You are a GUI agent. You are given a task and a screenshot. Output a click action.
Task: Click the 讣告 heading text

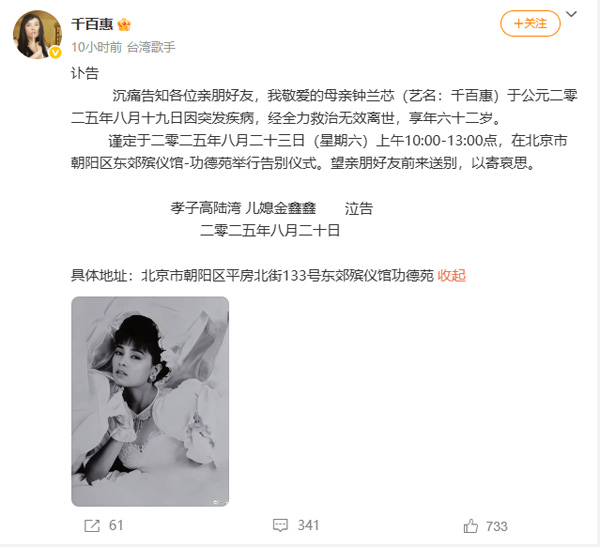tap(85, 73)
